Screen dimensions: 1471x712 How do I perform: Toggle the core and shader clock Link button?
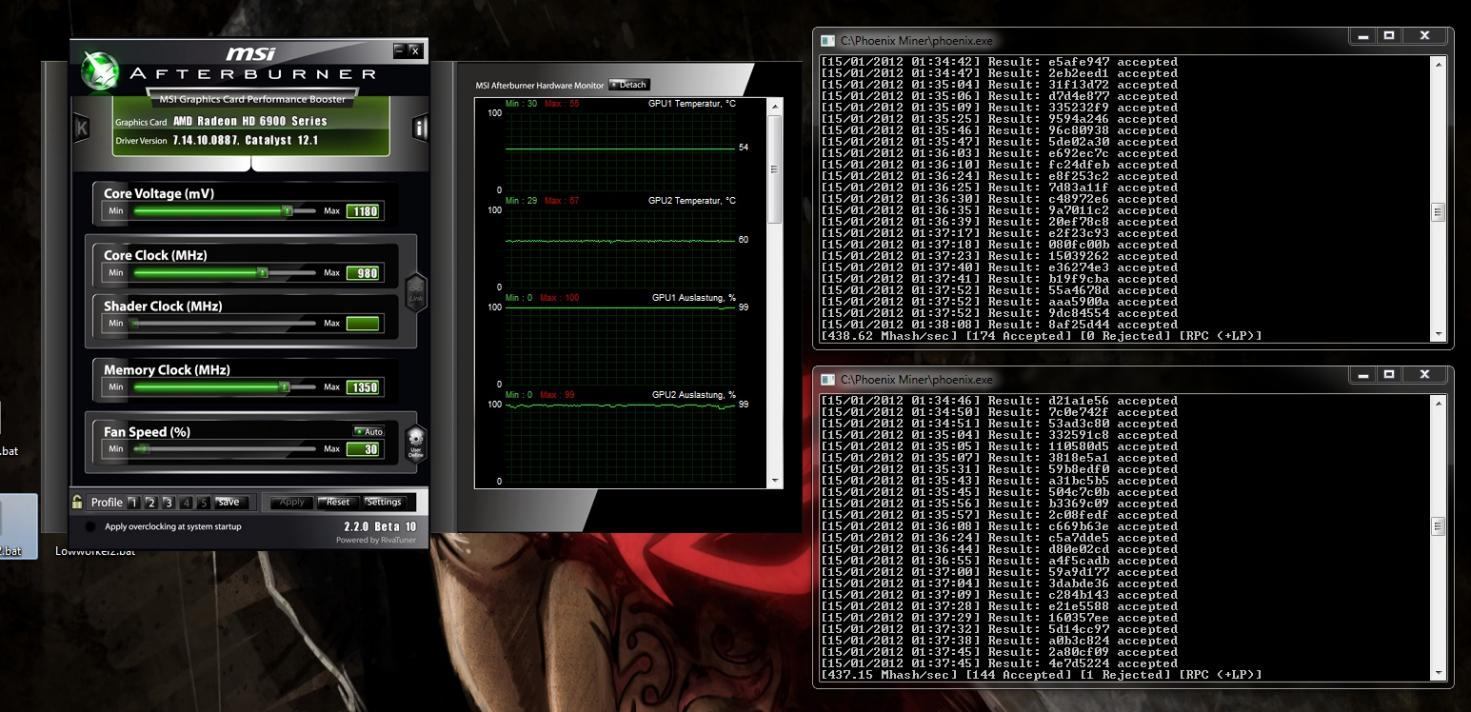(x=416, y=294)
